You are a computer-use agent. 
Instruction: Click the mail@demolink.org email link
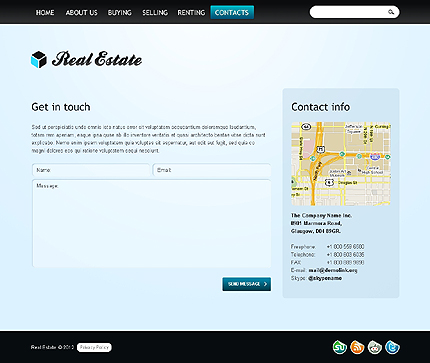point(333,270)
